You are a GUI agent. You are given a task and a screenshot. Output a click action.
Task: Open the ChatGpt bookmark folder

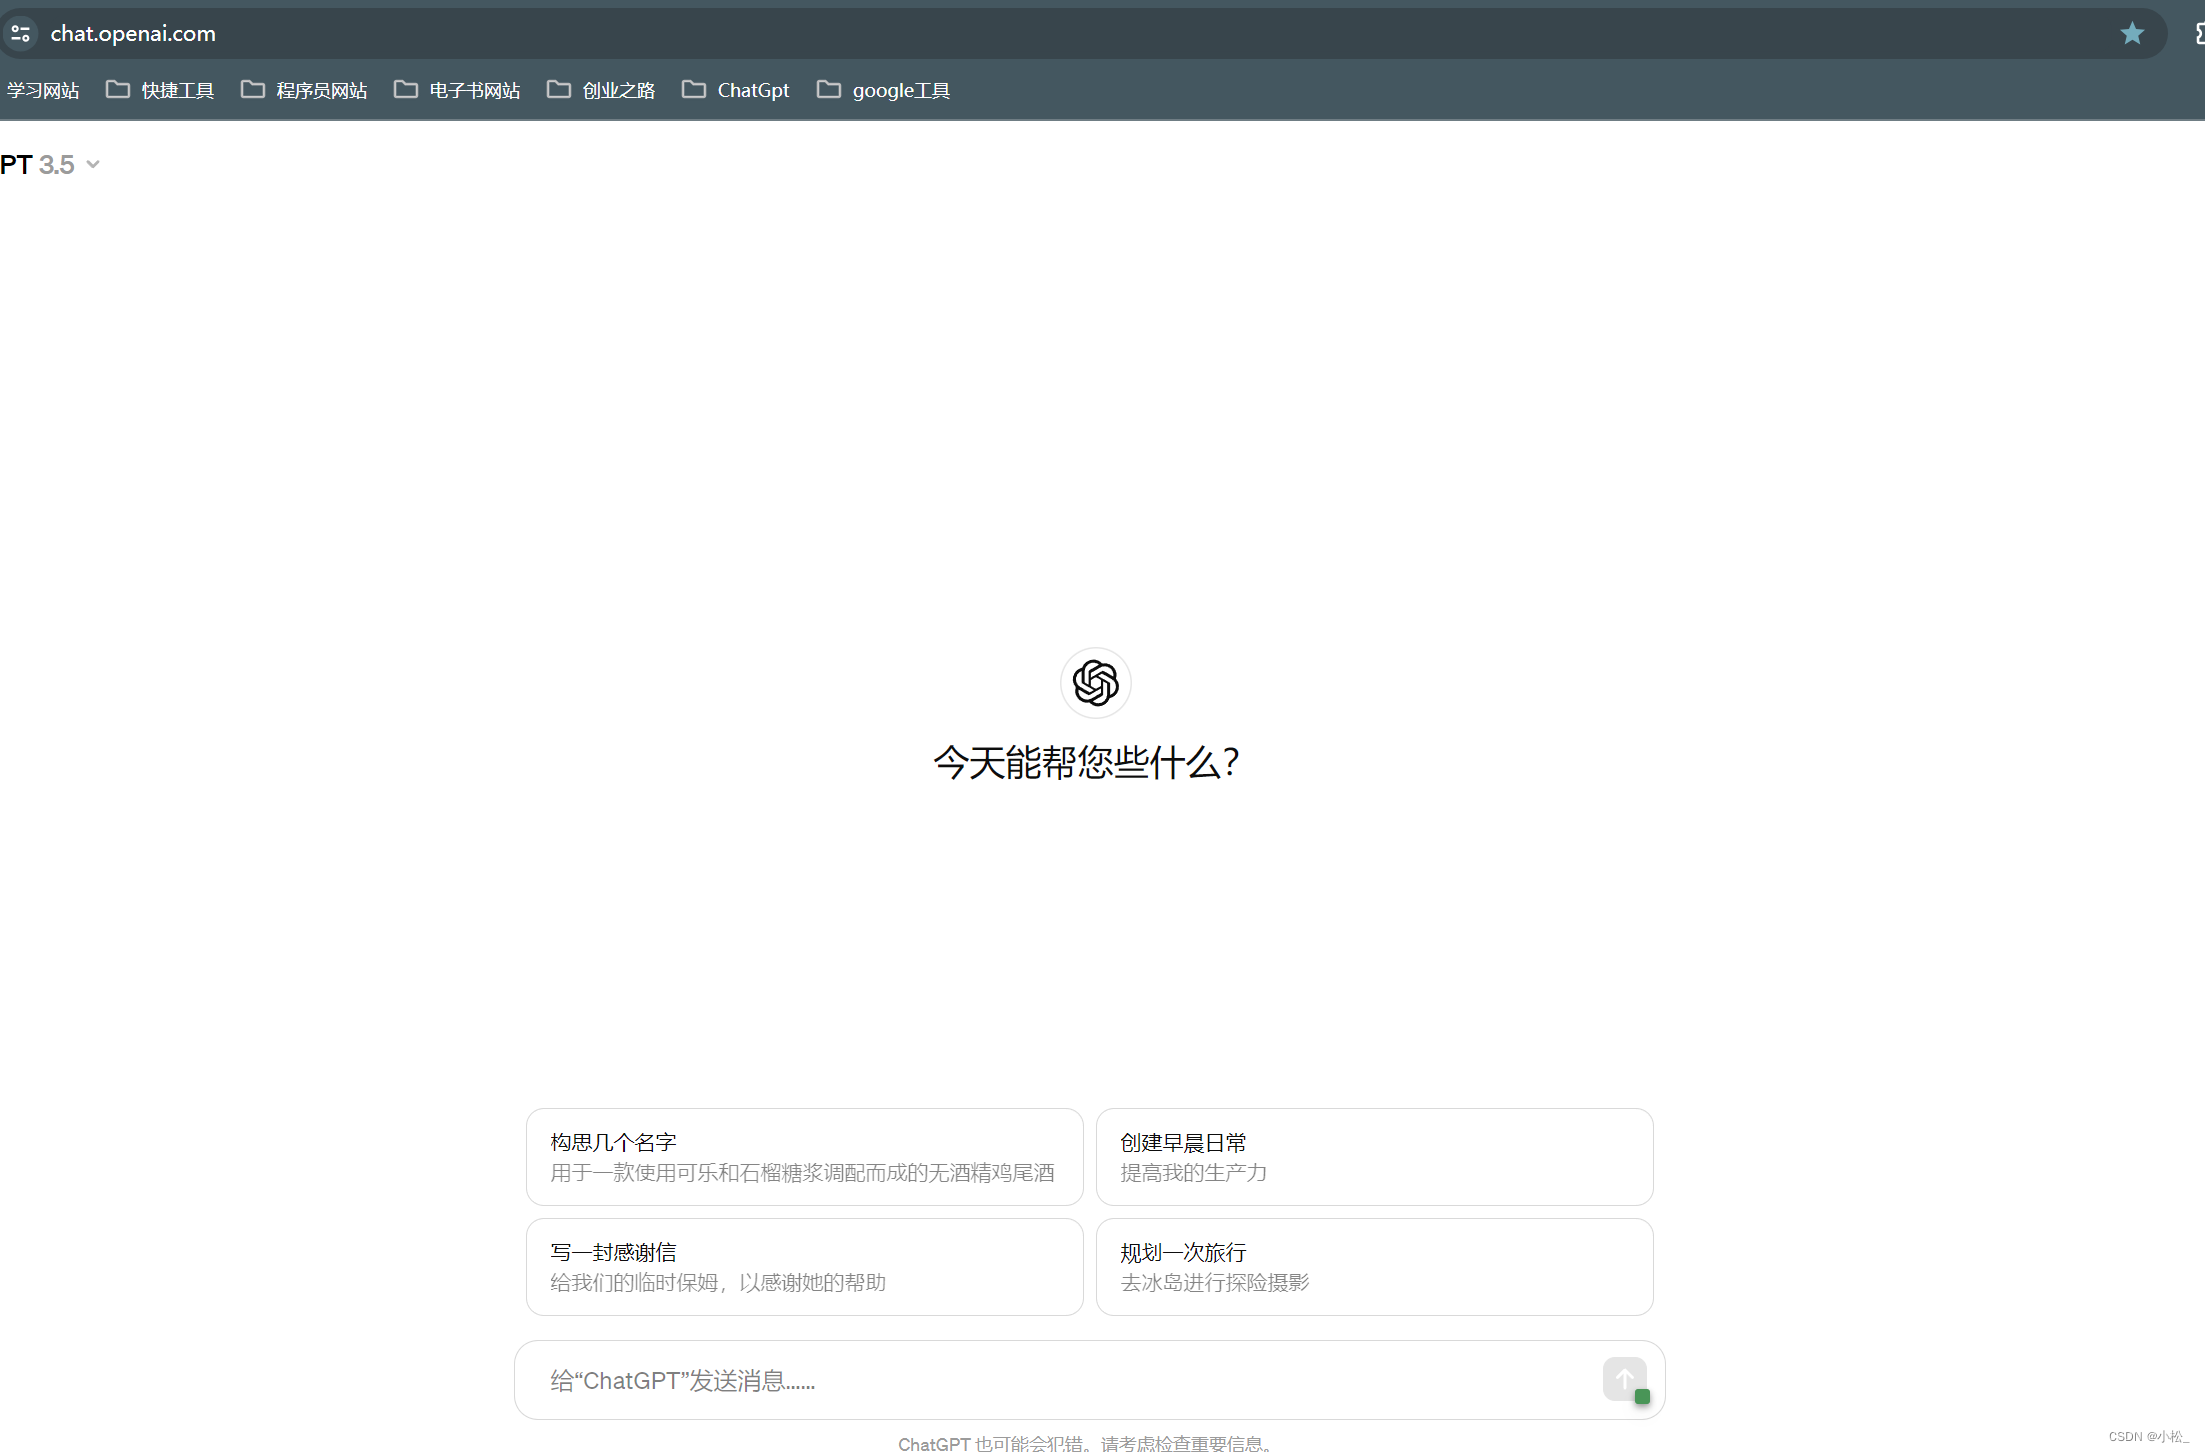coord(737,90)
